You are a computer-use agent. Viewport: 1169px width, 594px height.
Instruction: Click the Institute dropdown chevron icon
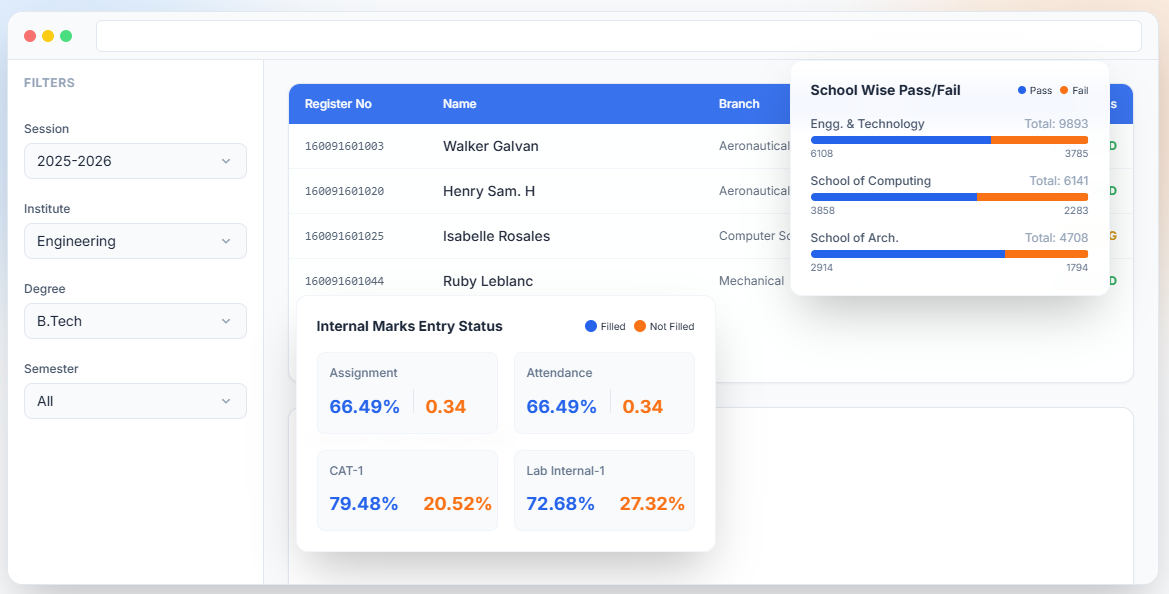click(228, 241)
